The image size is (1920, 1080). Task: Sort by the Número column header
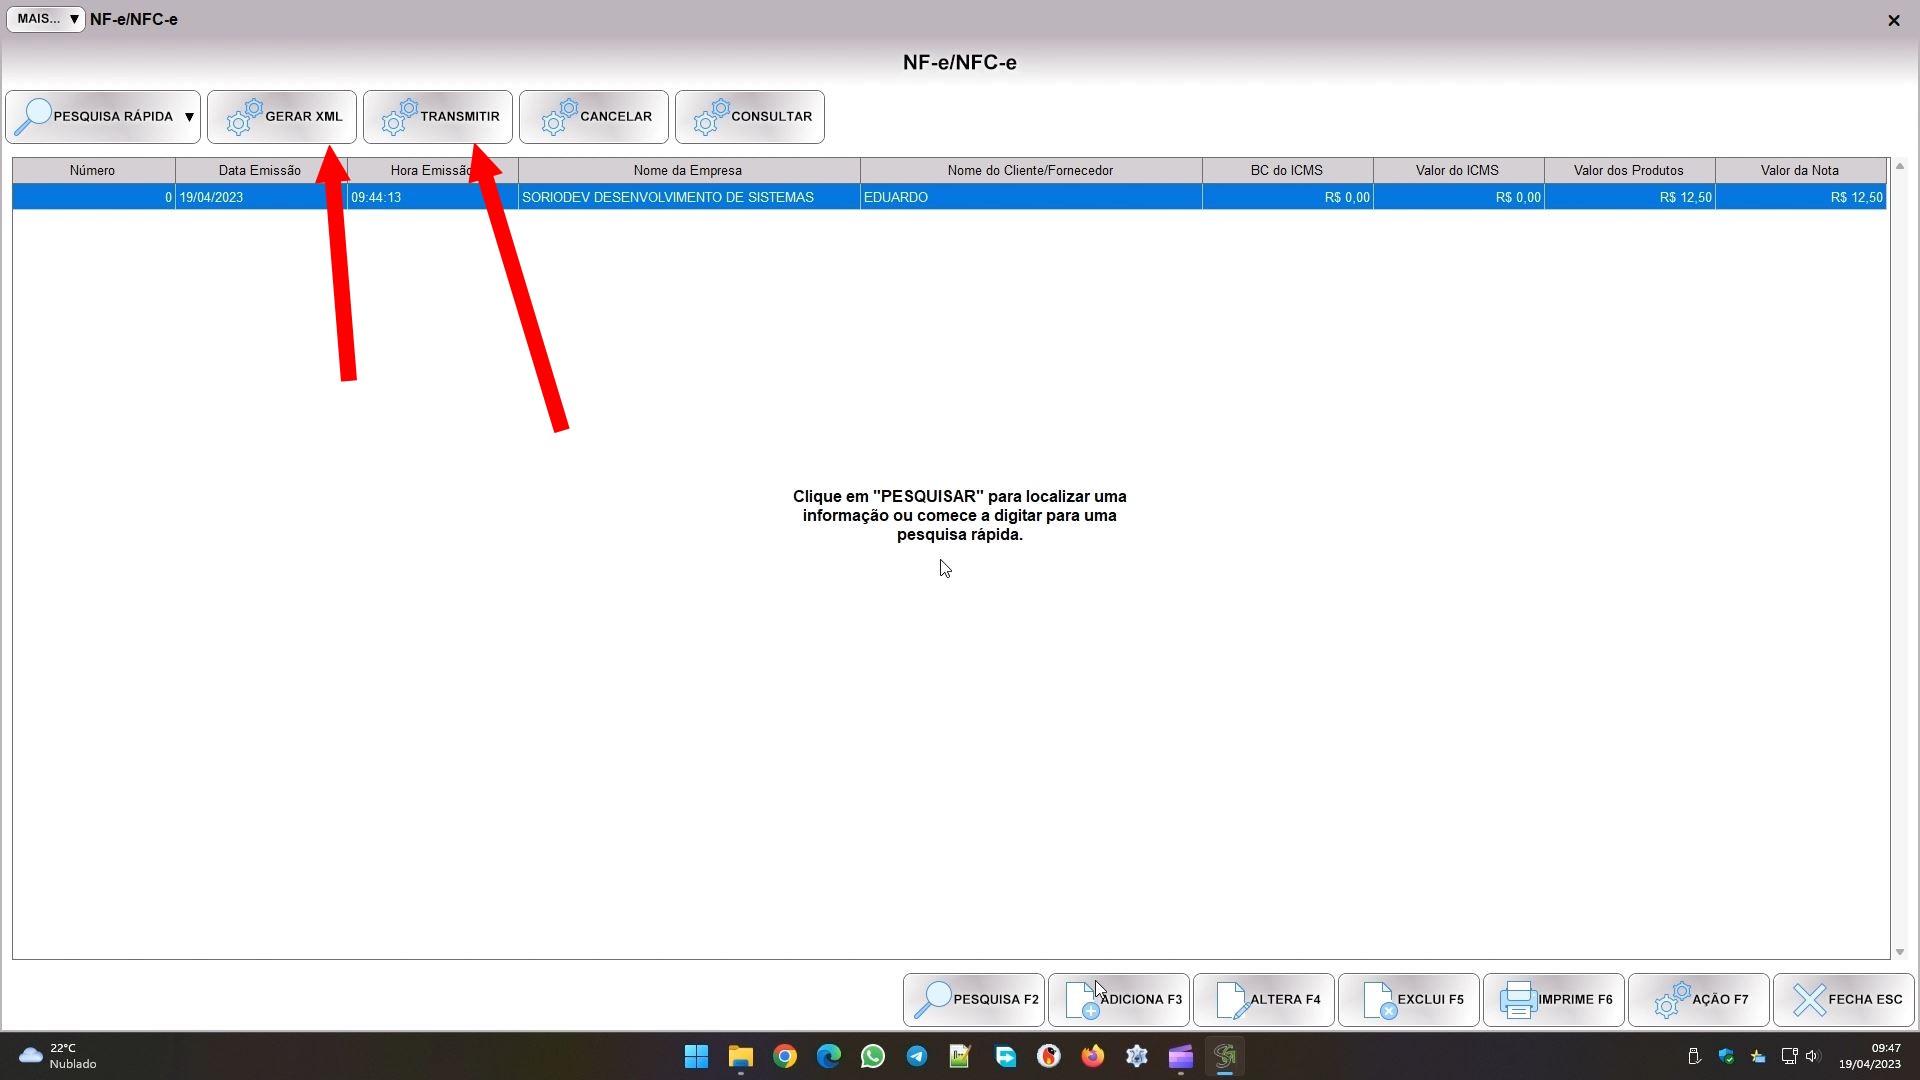tap(92, 170)
